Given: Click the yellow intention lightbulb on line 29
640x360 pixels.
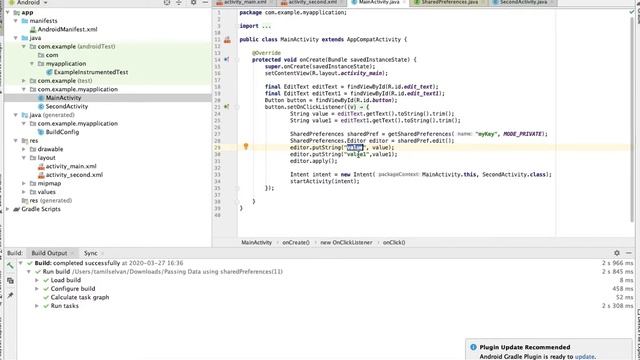Looking at the screenshot, I should 246,147.
